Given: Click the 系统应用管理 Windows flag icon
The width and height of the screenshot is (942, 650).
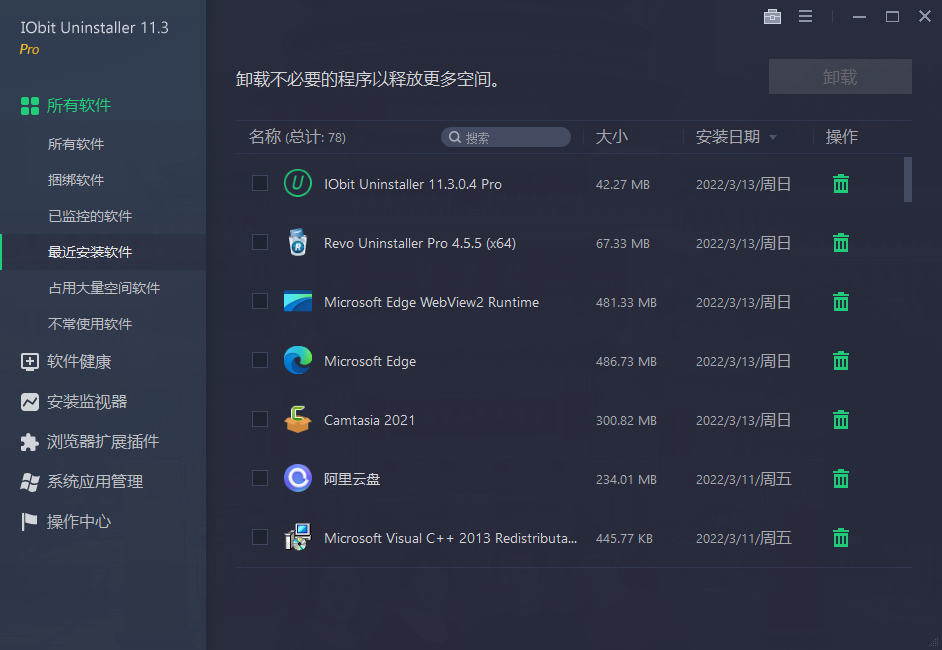Looking at the screenshot, I should tap(29, 482).
